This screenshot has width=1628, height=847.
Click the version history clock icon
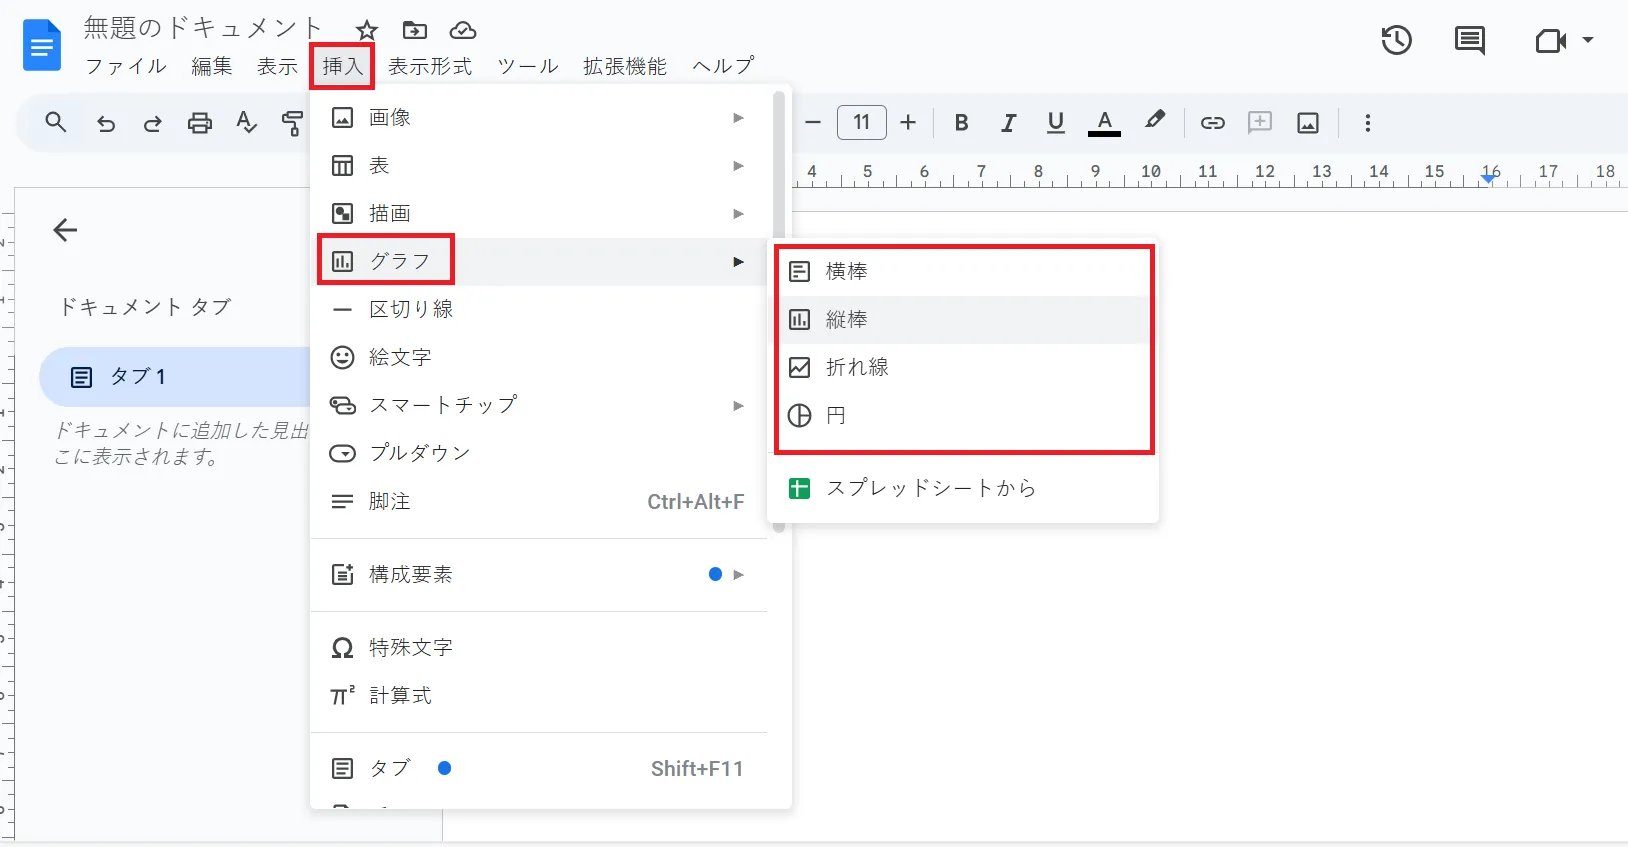[1396, 41]
